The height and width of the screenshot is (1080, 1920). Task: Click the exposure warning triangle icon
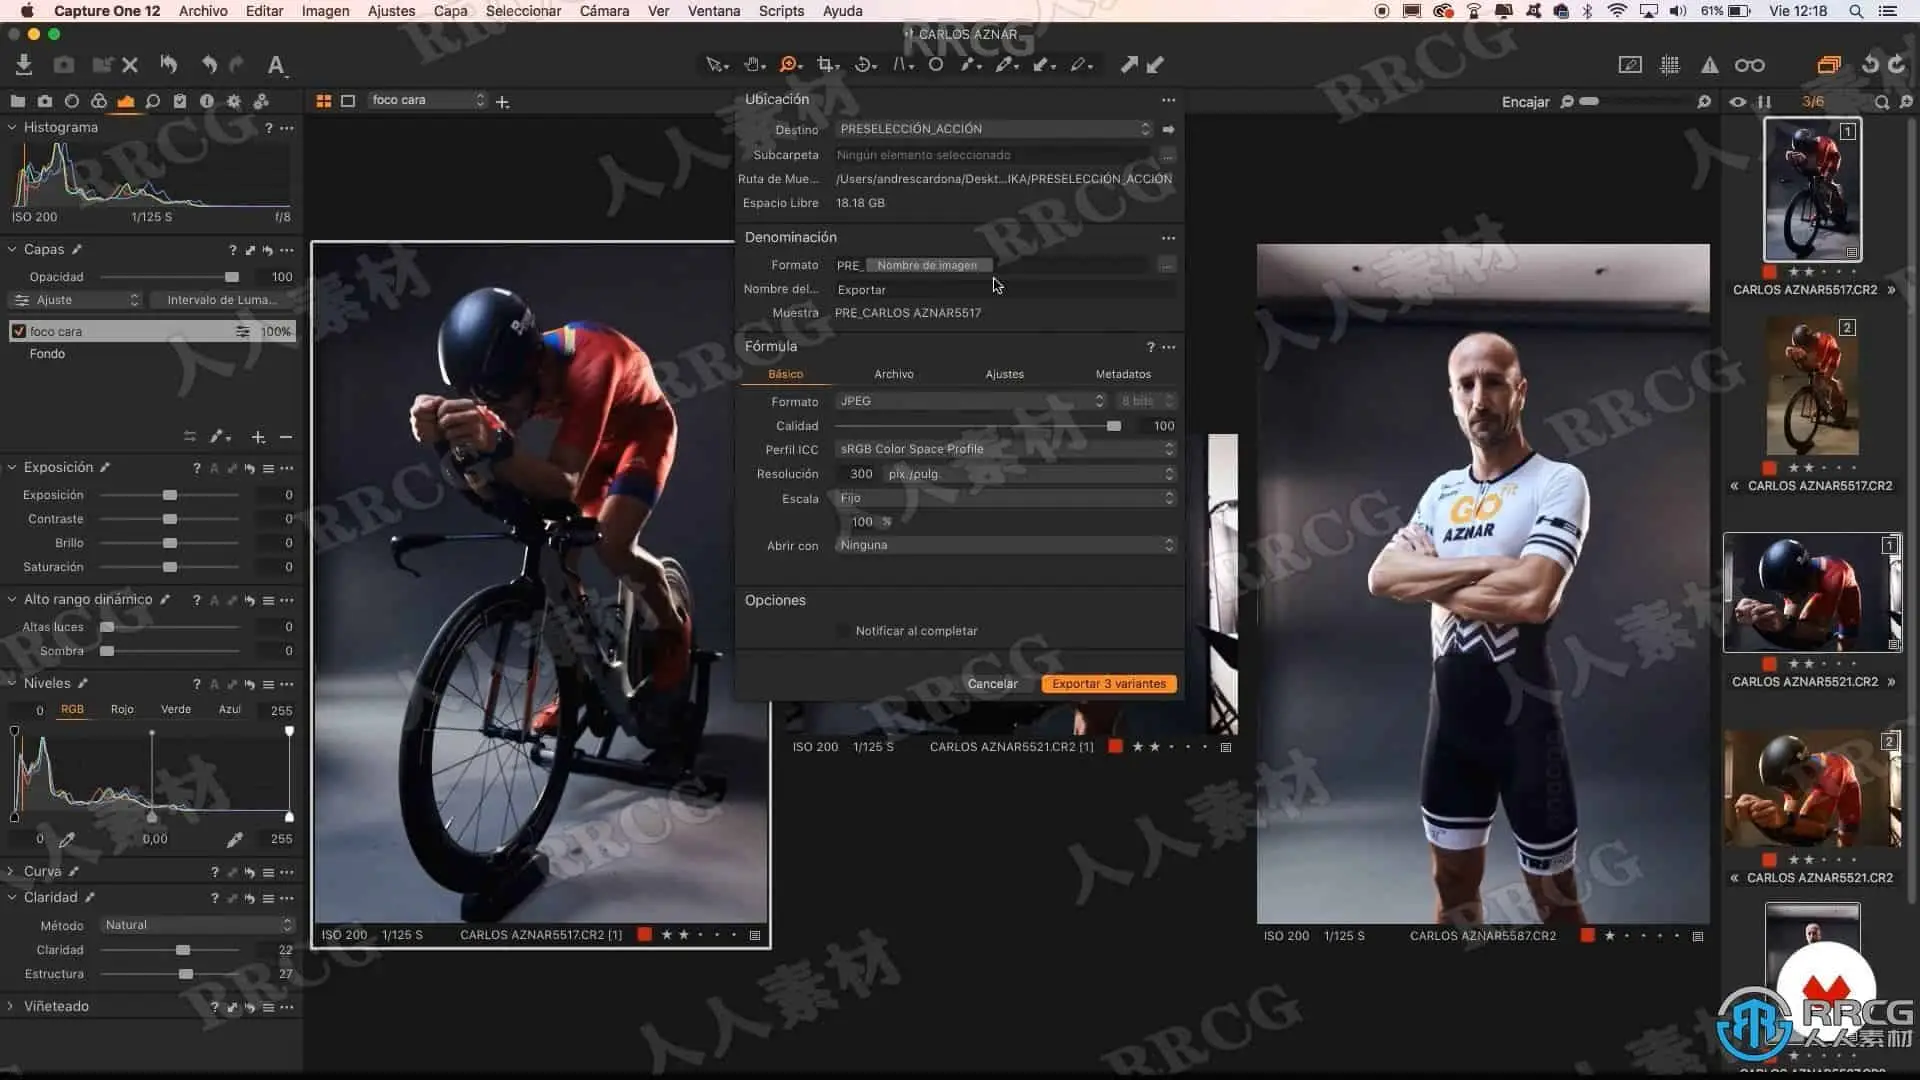(1709, 65)
